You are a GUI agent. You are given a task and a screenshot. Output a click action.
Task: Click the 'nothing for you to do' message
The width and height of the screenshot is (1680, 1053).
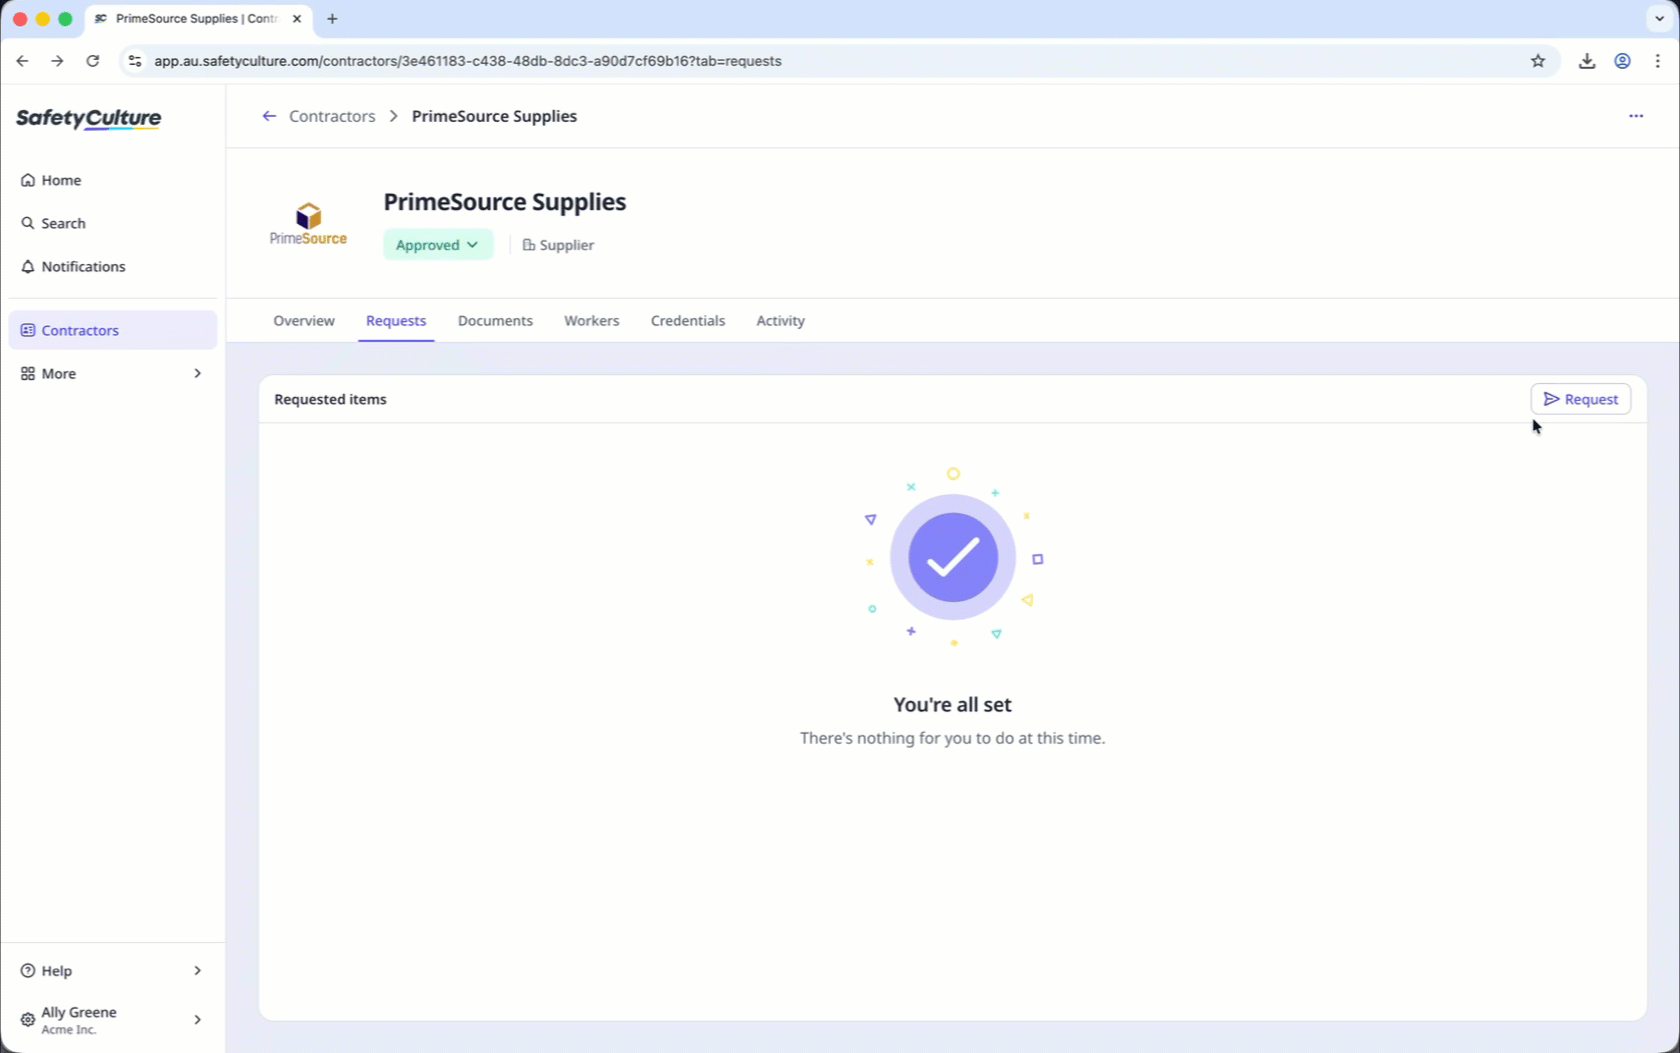(952, 738)
